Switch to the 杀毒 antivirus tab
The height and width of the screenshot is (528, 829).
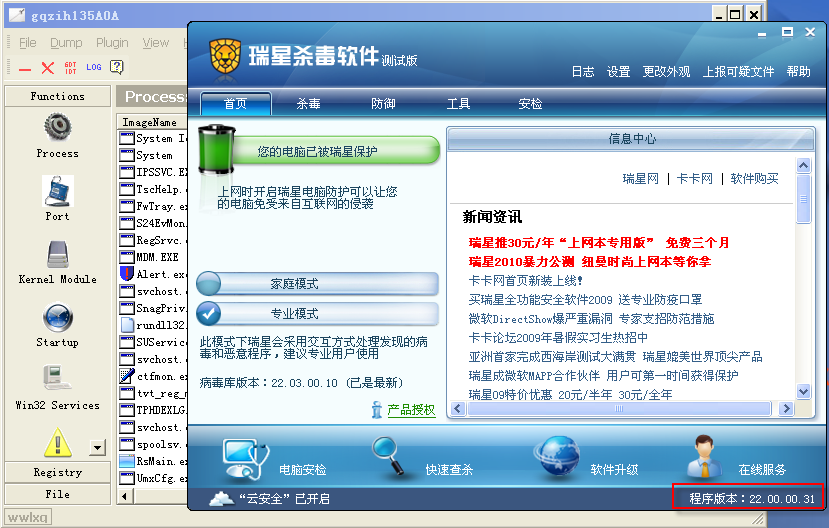tap(308, 104)
